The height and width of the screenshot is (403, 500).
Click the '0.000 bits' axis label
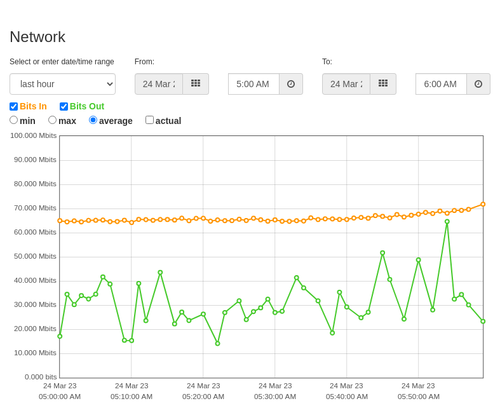(x=41, y=377)
